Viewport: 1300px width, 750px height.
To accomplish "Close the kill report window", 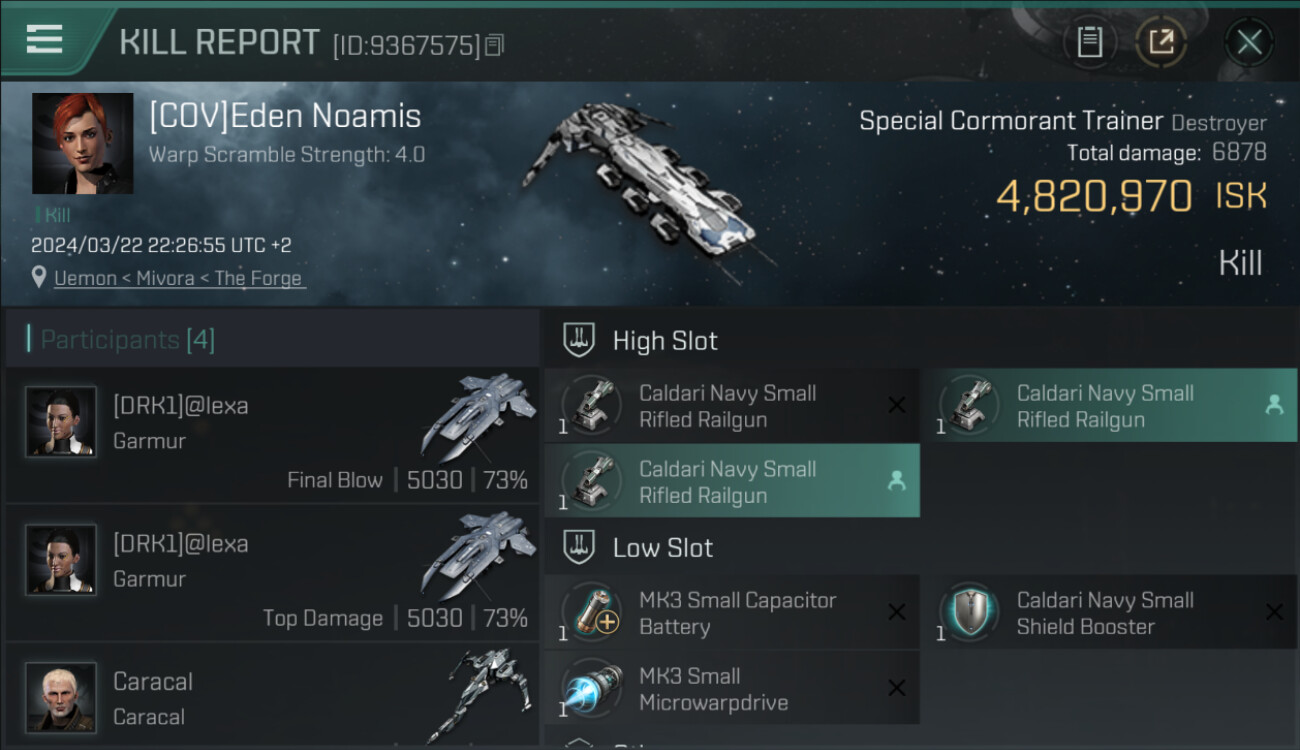I will click(x=1249, y=42).
